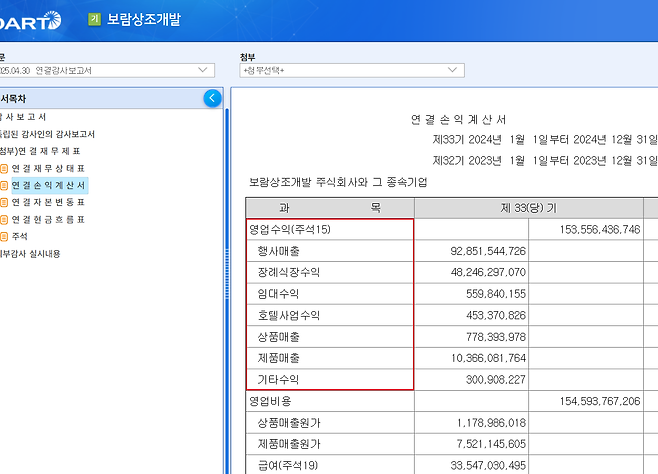
Task: Click the 영업수익(주석15) row label
Action: coord(290,229)
